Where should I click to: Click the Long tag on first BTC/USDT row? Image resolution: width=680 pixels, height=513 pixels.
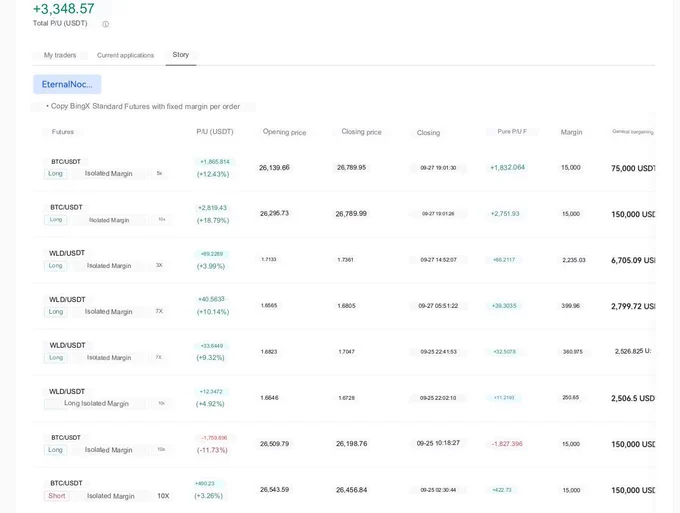tap(56, 173)
